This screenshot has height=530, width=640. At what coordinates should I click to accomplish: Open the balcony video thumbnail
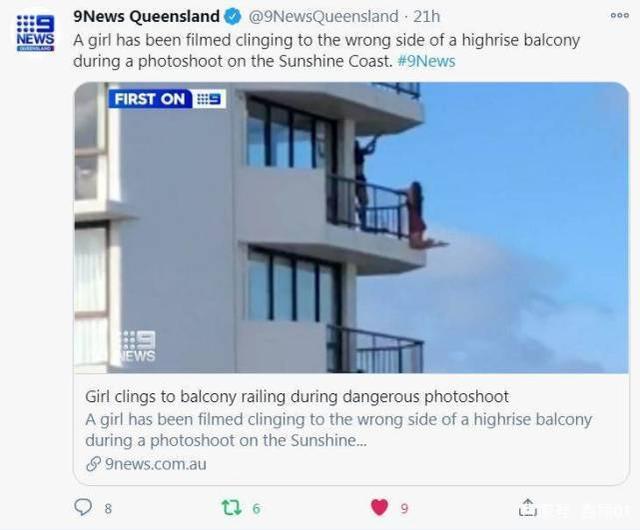351,227
